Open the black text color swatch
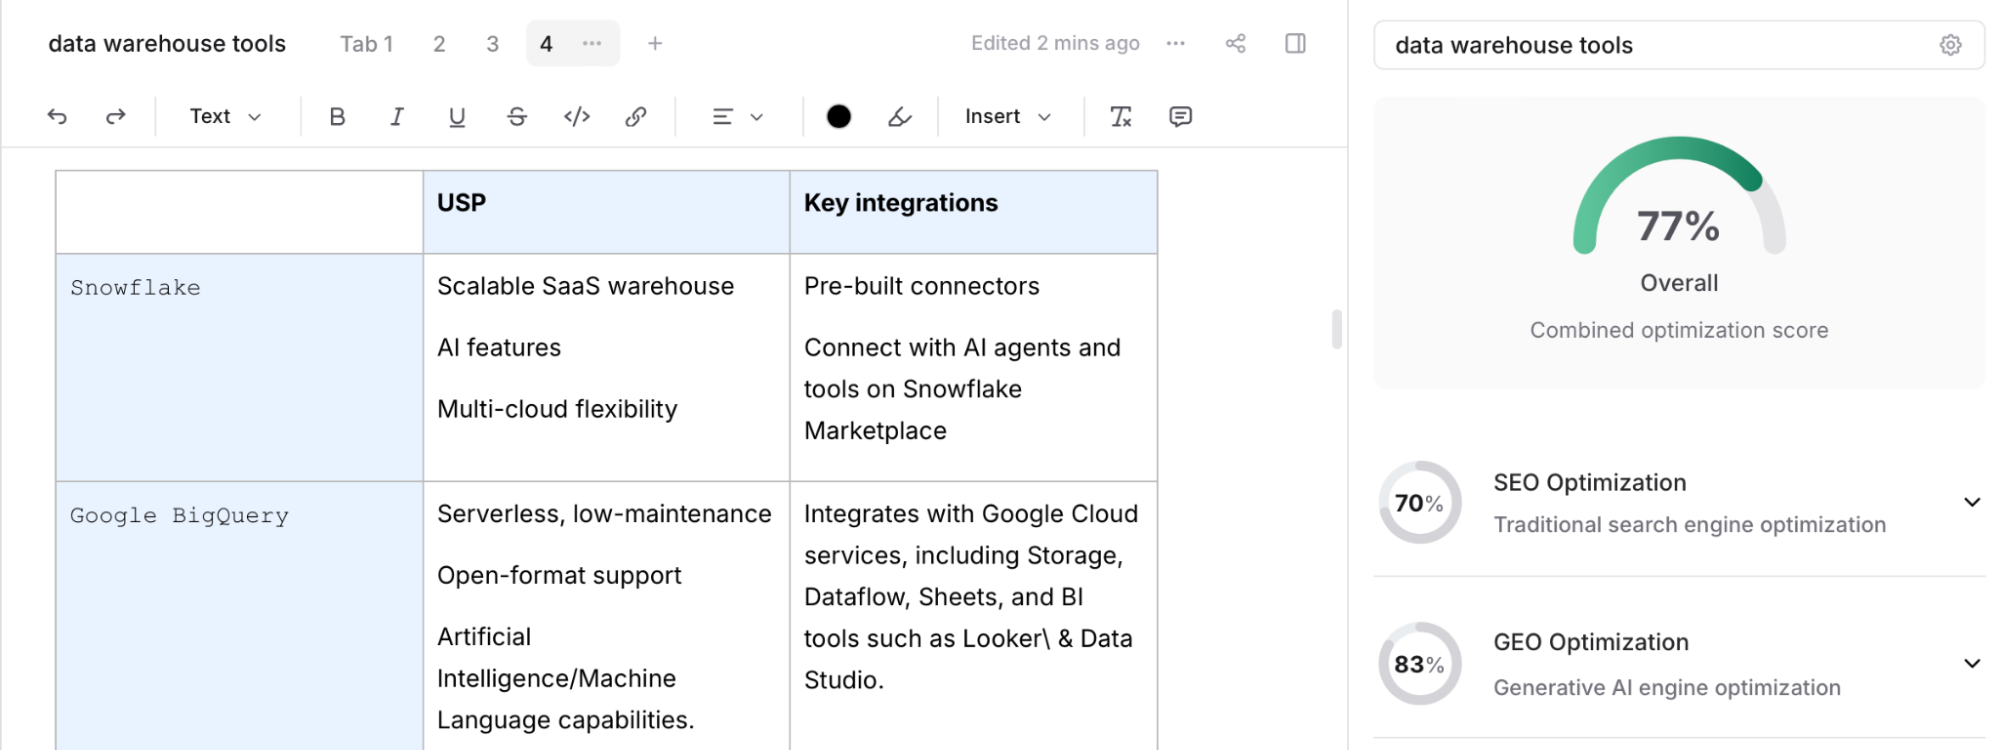The height and width of the screenshot is (750, 1999). 839,117
